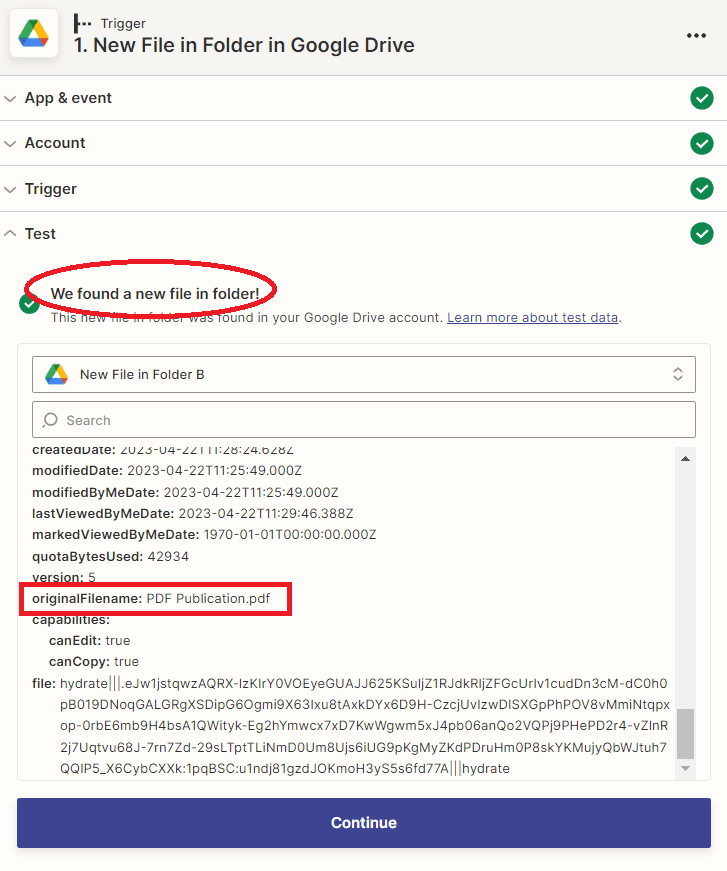Image resolution: width=727 pixels, height=871 pixels.
Task: Expand the App & event section
Action: coord(68,98)
